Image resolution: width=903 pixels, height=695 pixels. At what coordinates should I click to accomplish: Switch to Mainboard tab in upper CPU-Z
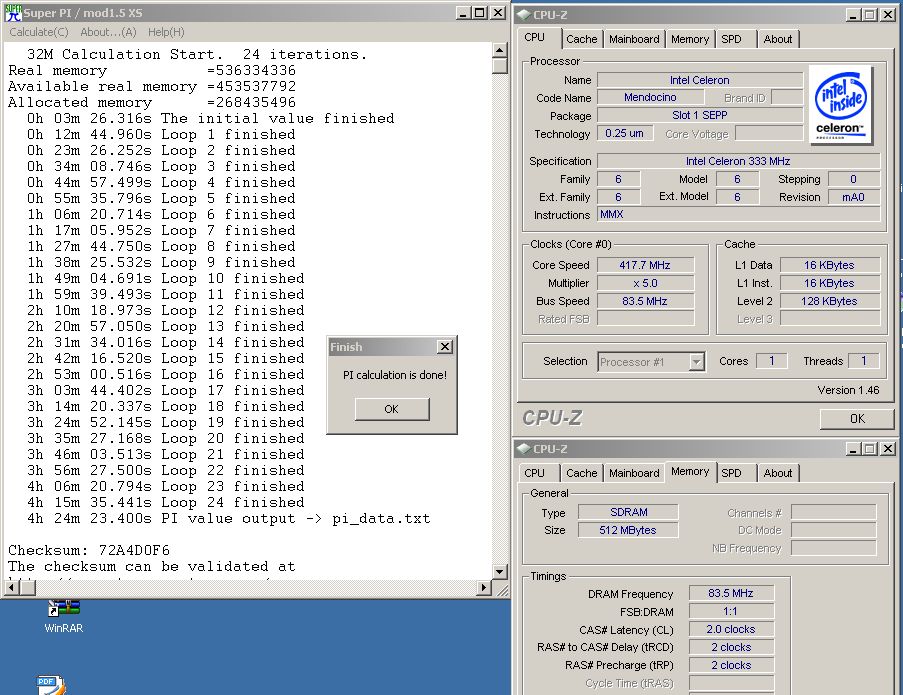tap(634, 39)
